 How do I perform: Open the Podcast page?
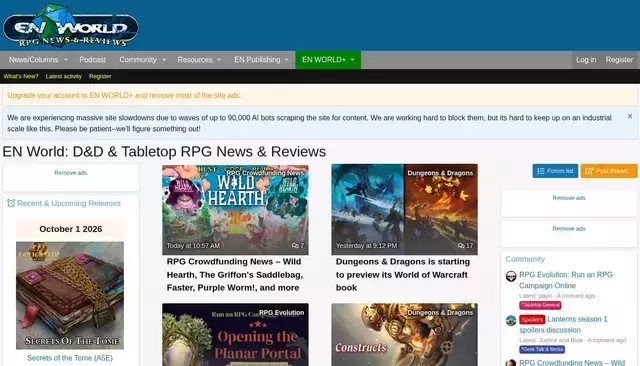(x=93, y=60)
